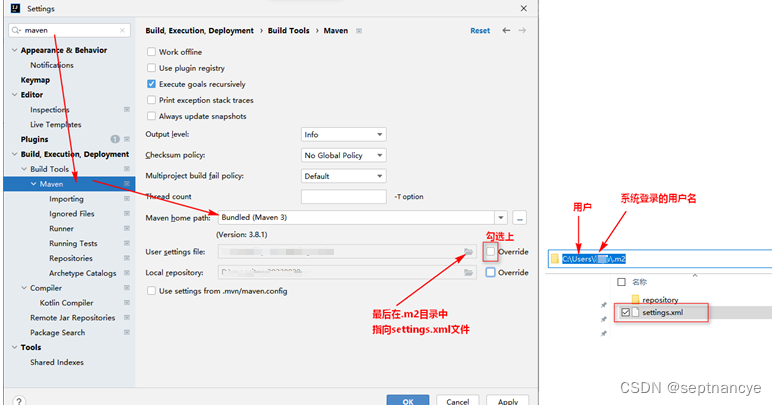Click the 名称 column header in Explorer
Screen dimensions: 776x405
click(639, 282)
